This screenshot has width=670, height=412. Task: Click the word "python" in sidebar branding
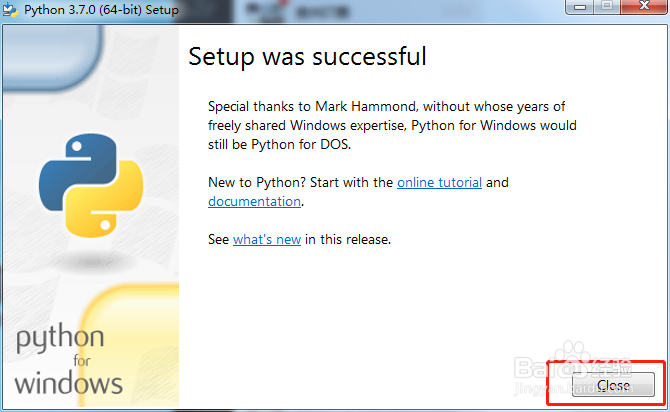(59, 340)
